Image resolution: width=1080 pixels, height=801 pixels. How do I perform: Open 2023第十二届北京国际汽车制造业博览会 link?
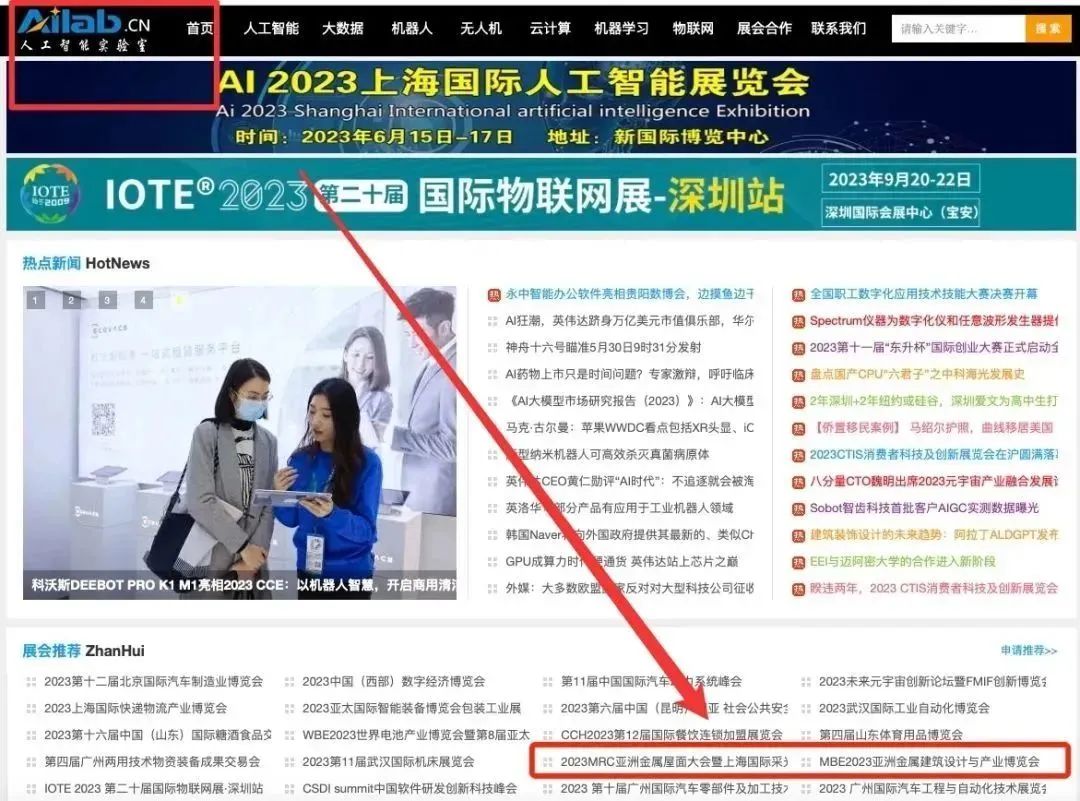pyautogui.click(x=154, y=681)
